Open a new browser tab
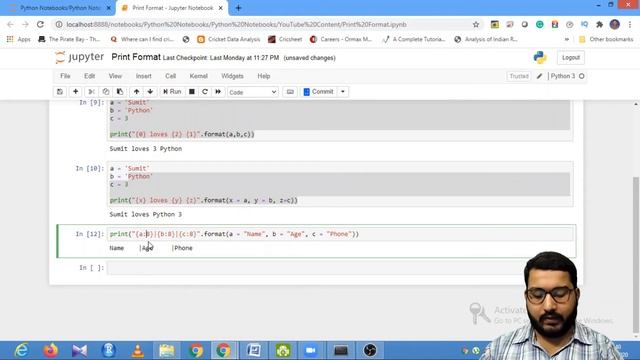The image size is (640, 360). [x=238, y=8]
